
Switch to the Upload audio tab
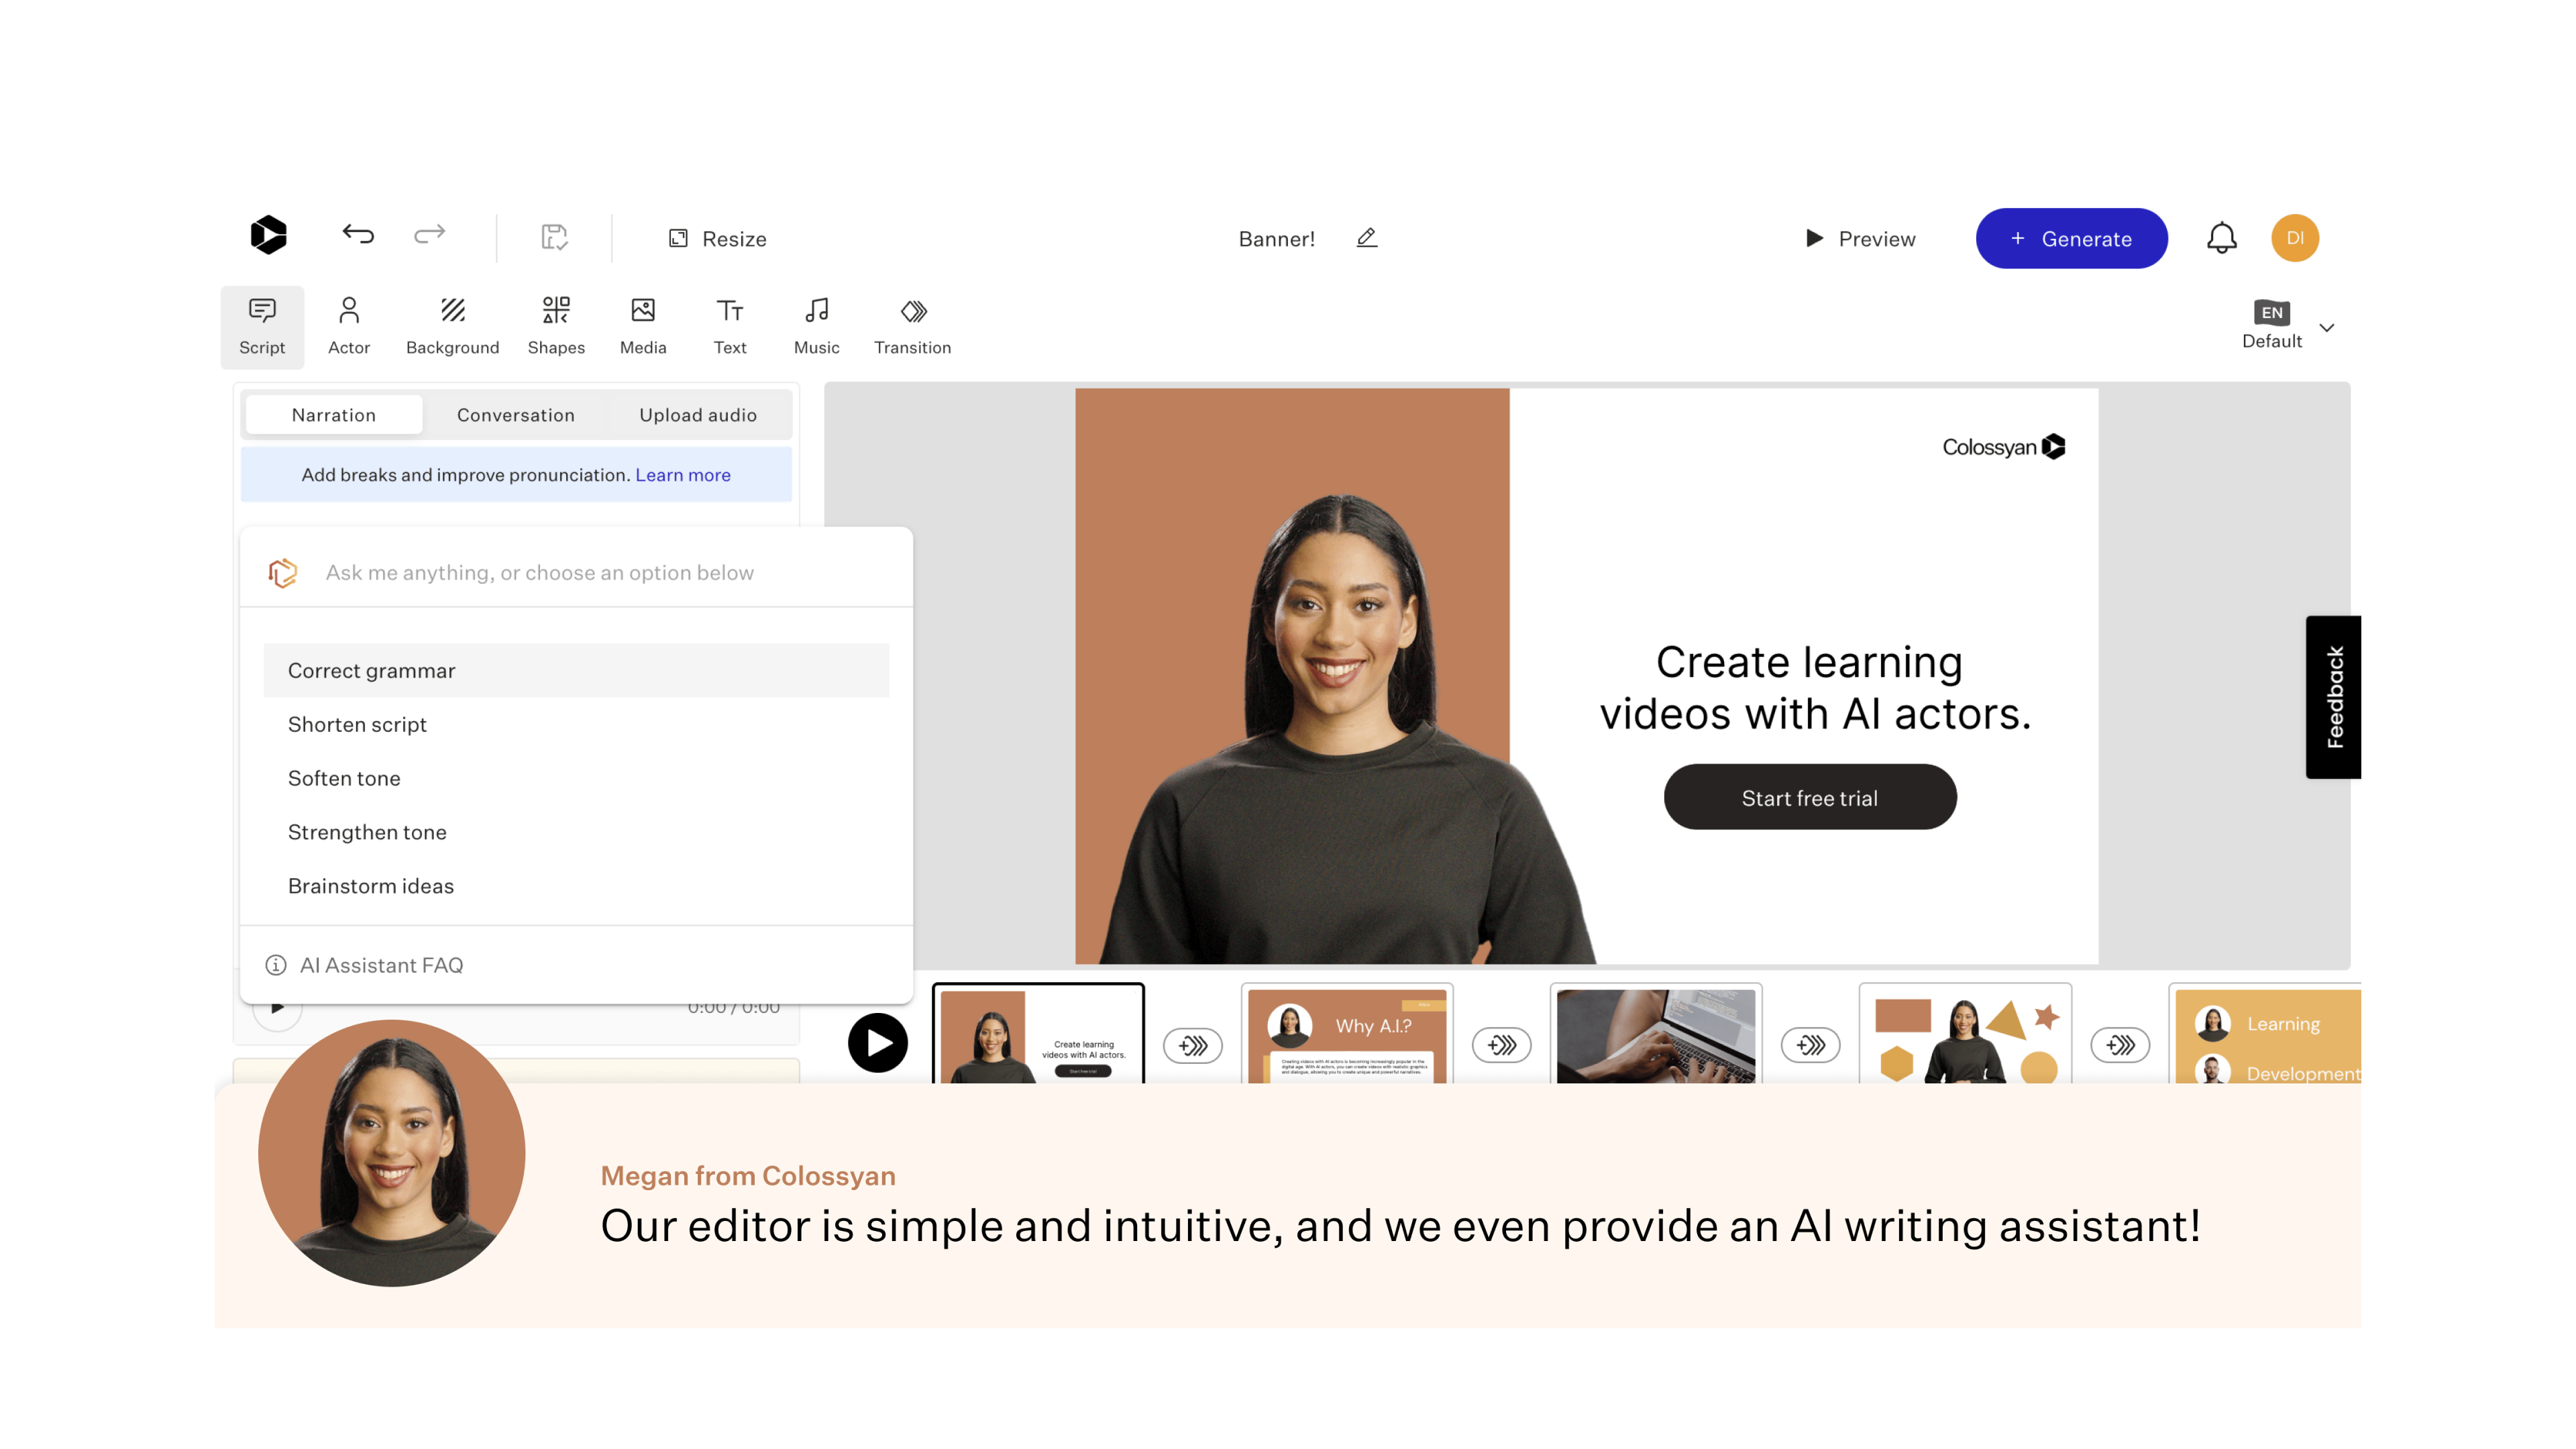point(697,414)
